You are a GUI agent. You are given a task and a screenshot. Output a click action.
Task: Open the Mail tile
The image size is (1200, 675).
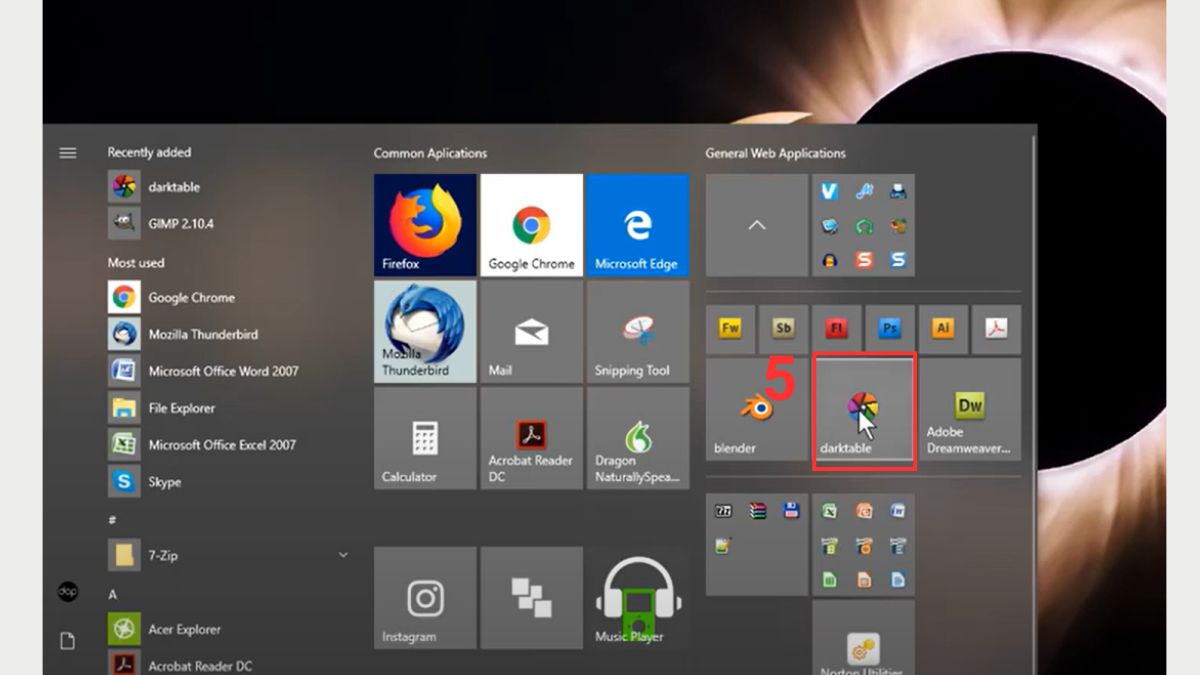pos(531,332)
